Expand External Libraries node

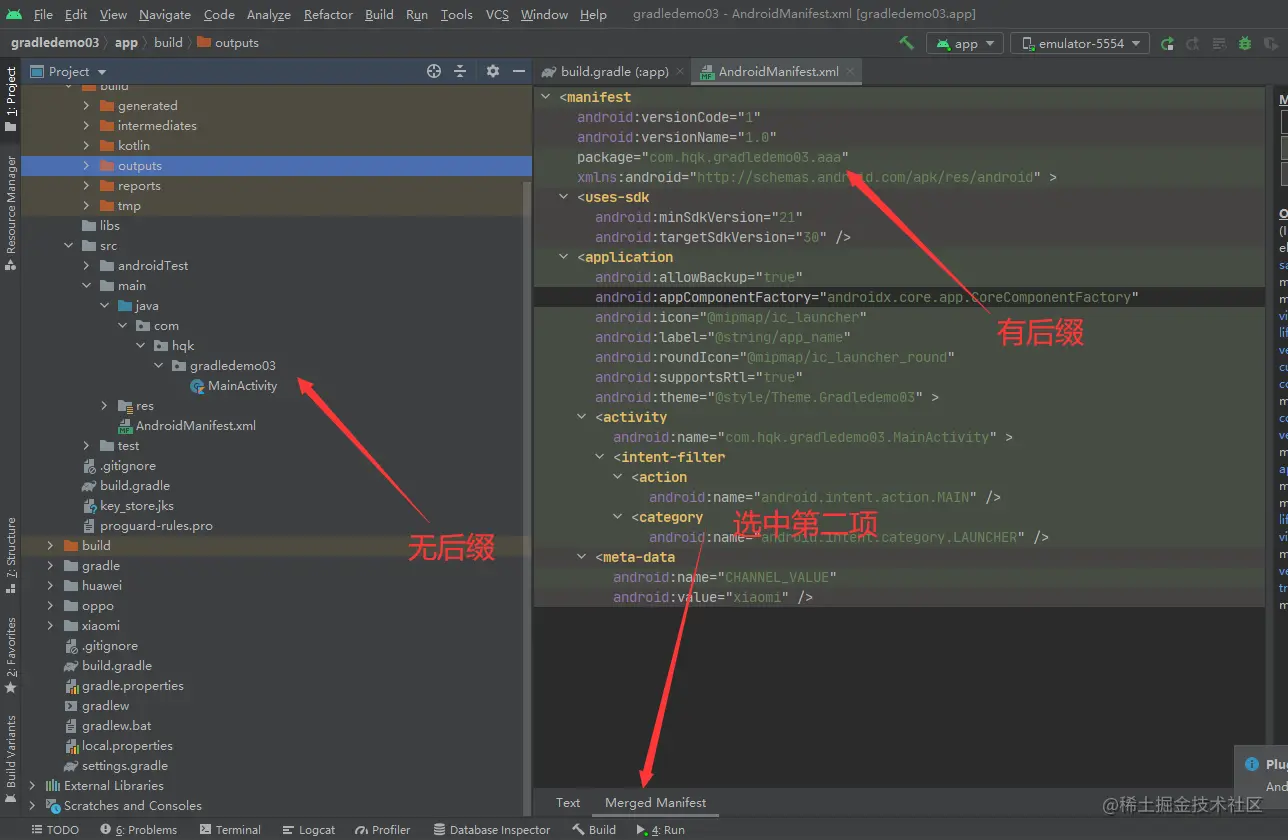click(x=33, y=786)
